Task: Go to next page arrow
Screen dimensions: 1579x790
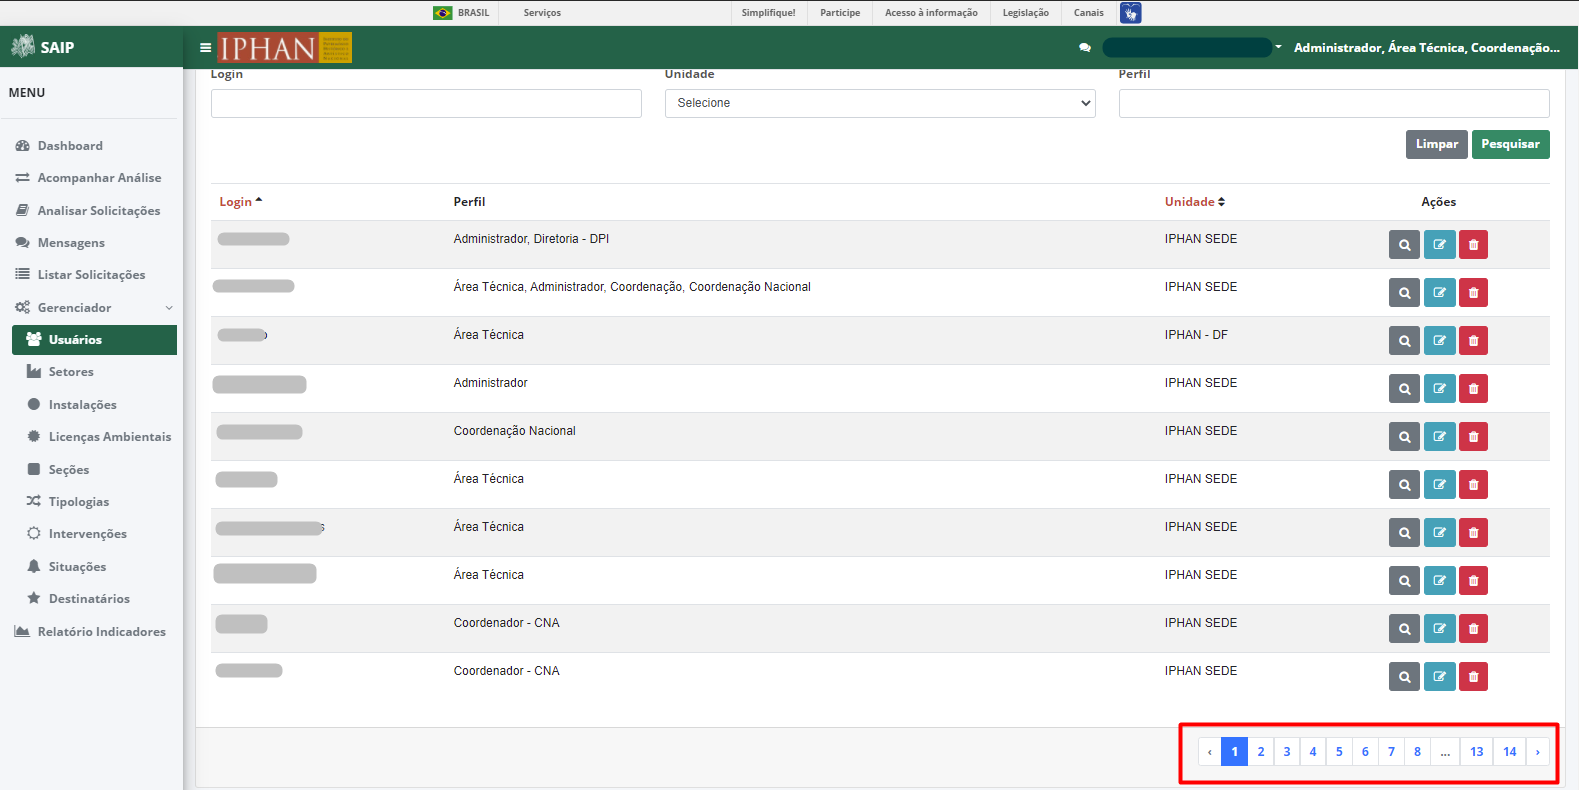Action: tap(1538, 752)
